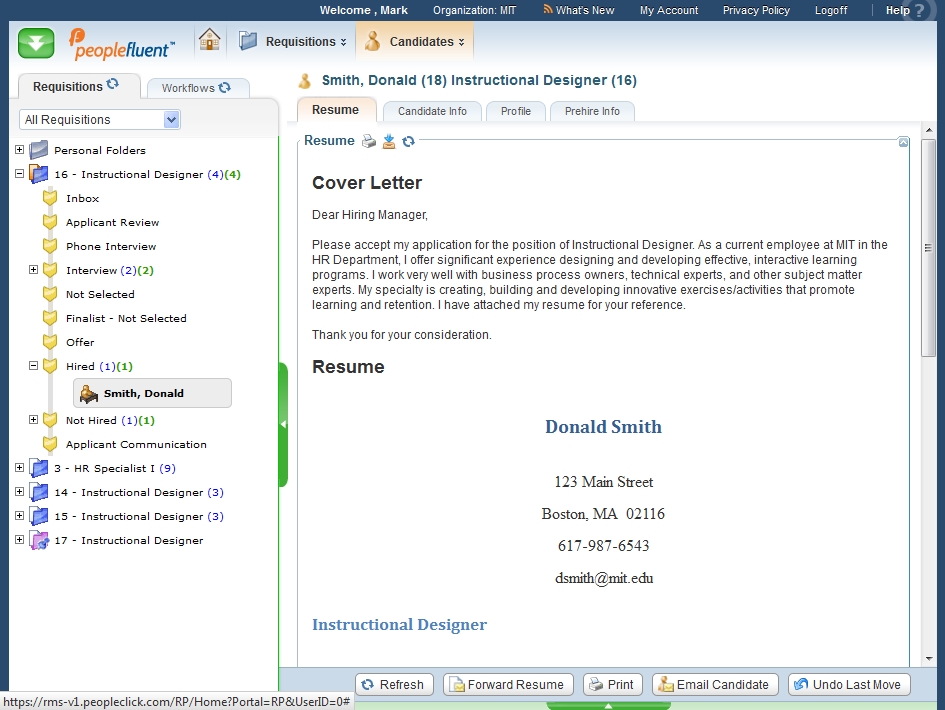This screenshot has width=945, height=710.
Task: Print resume using the small printer icon
Action: 369,141
